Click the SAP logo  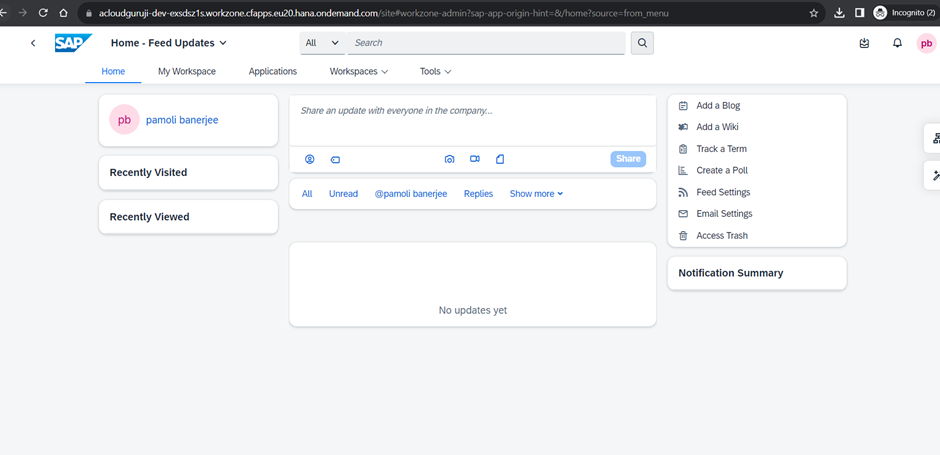pyautogui.click(x=73, y=43)
